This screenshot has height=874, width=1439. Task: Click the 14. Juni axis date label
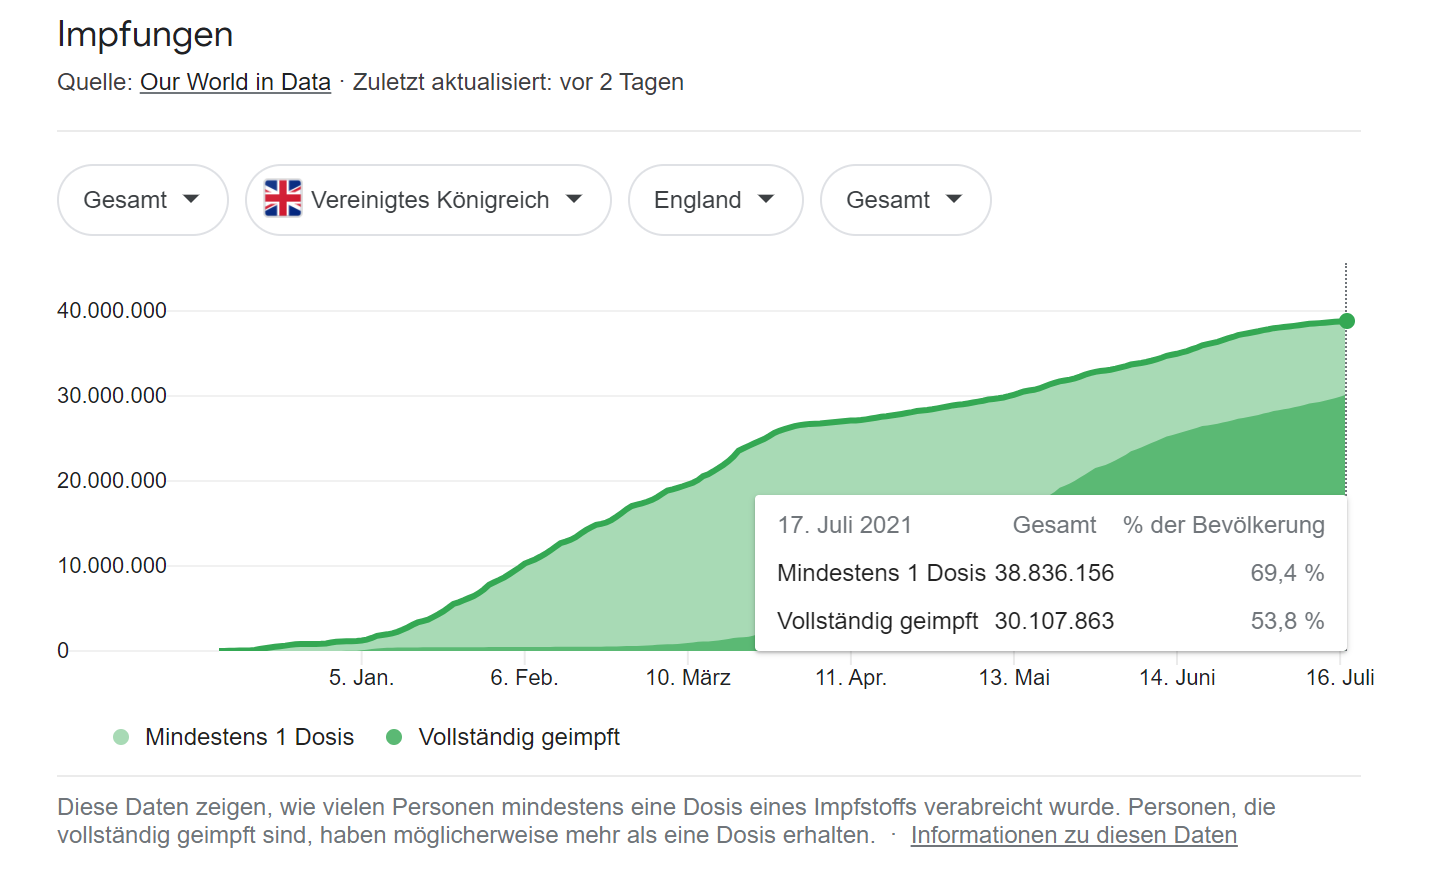tap(1177, 678)
